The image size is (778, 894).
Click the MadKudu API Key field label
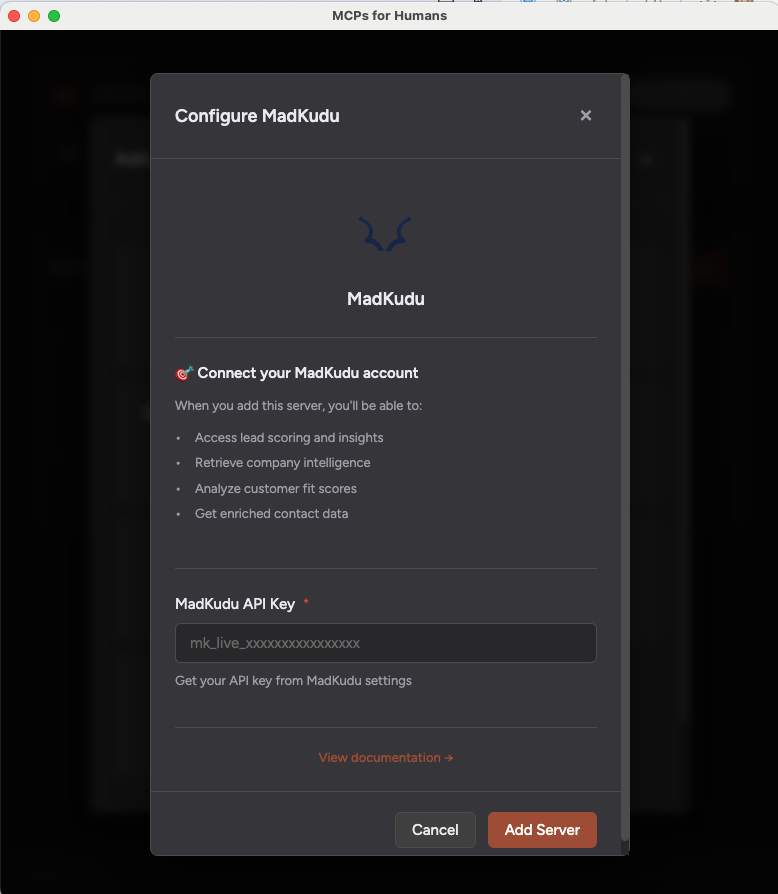tap(235, 604)
